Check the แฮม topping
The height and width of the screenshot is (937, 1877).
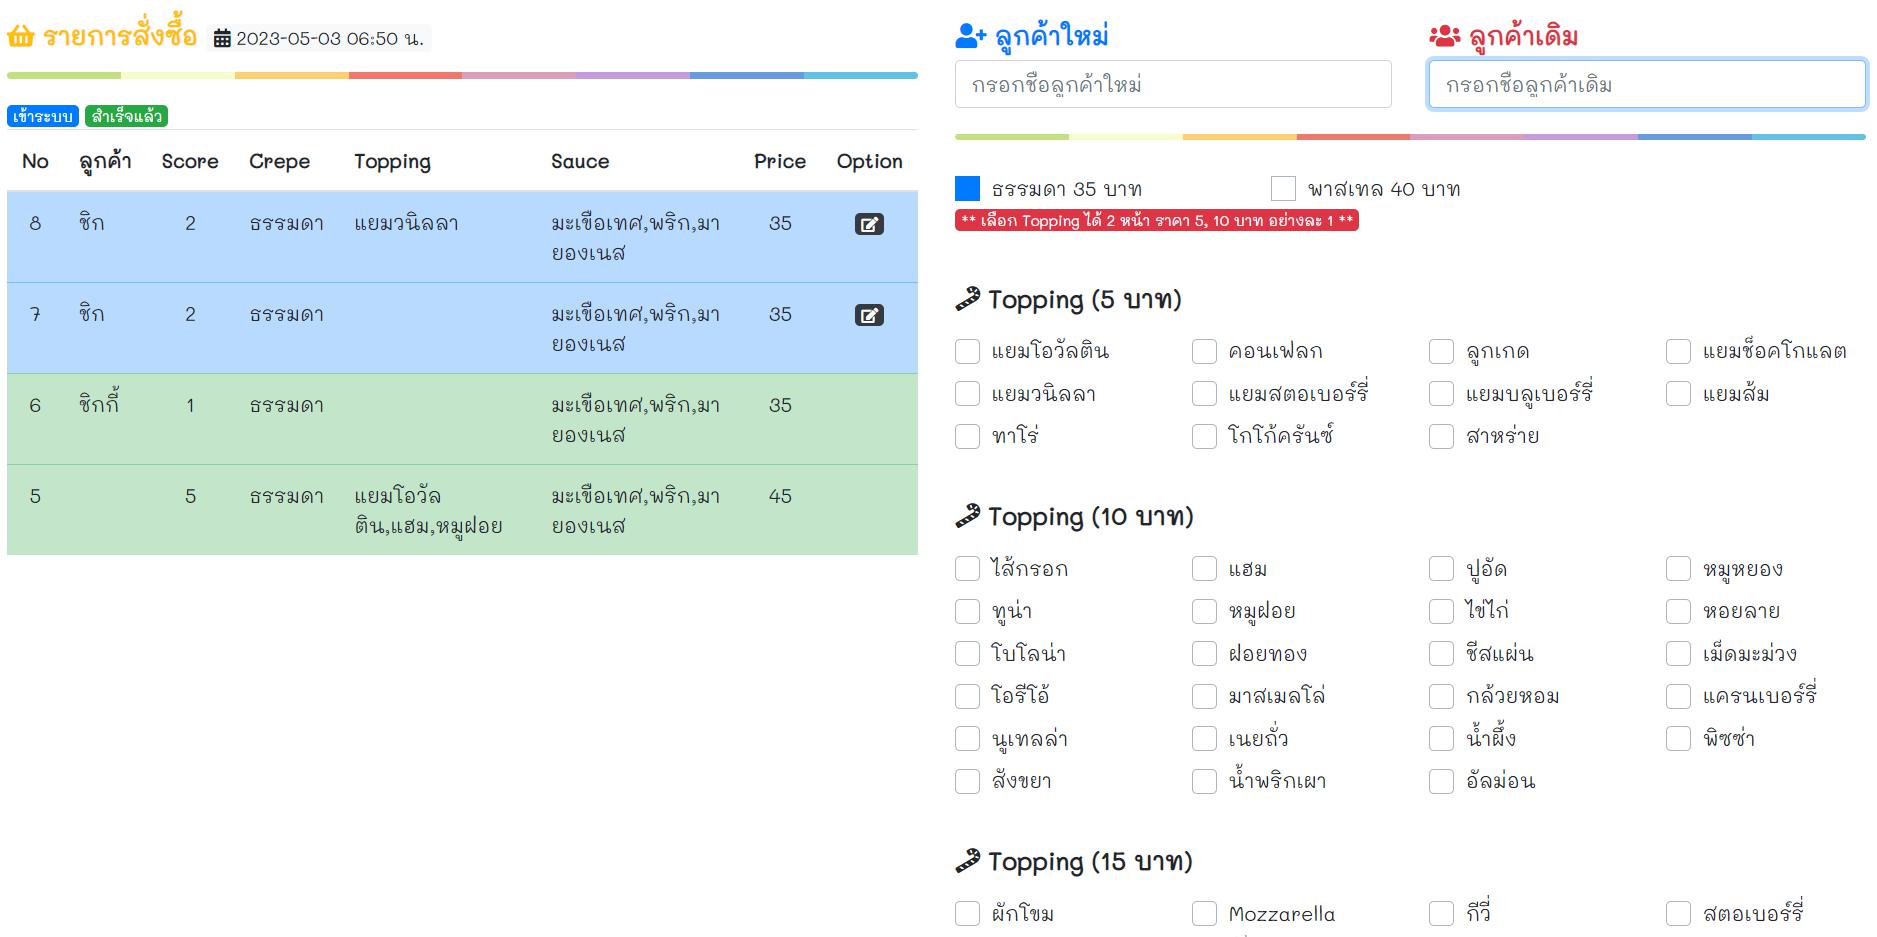point(1204,569)
